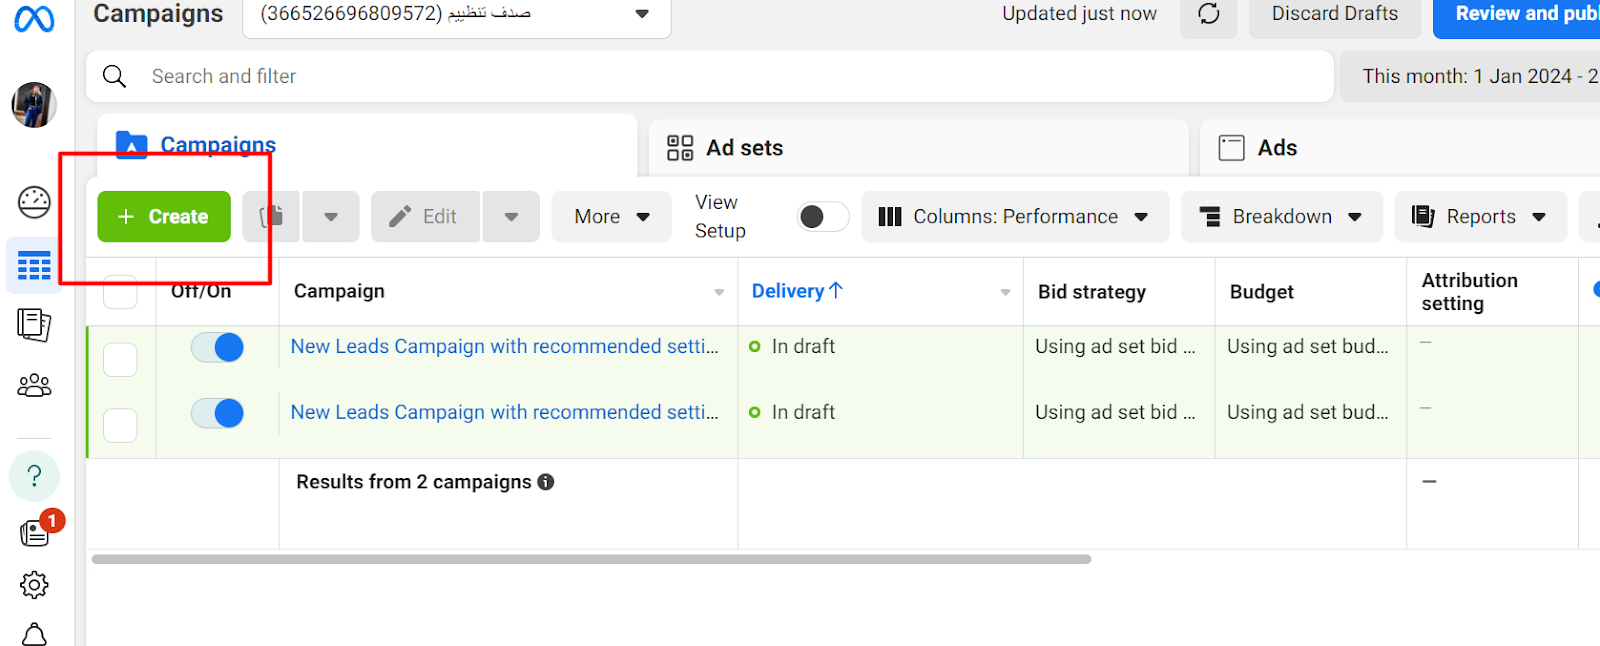Open the Columns: Performance dropdown
The height and width of the screenshot is (646, 1600).
click(1014, 217)
